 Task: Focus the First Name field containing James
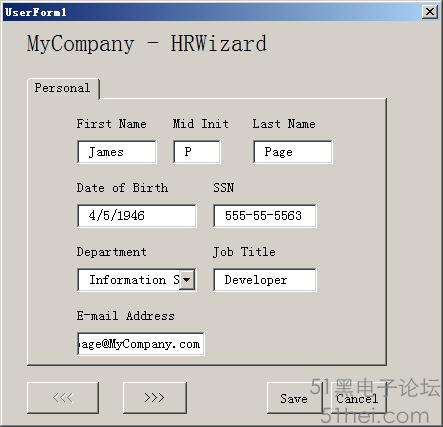pyautogui.click(x=117, y=152)
